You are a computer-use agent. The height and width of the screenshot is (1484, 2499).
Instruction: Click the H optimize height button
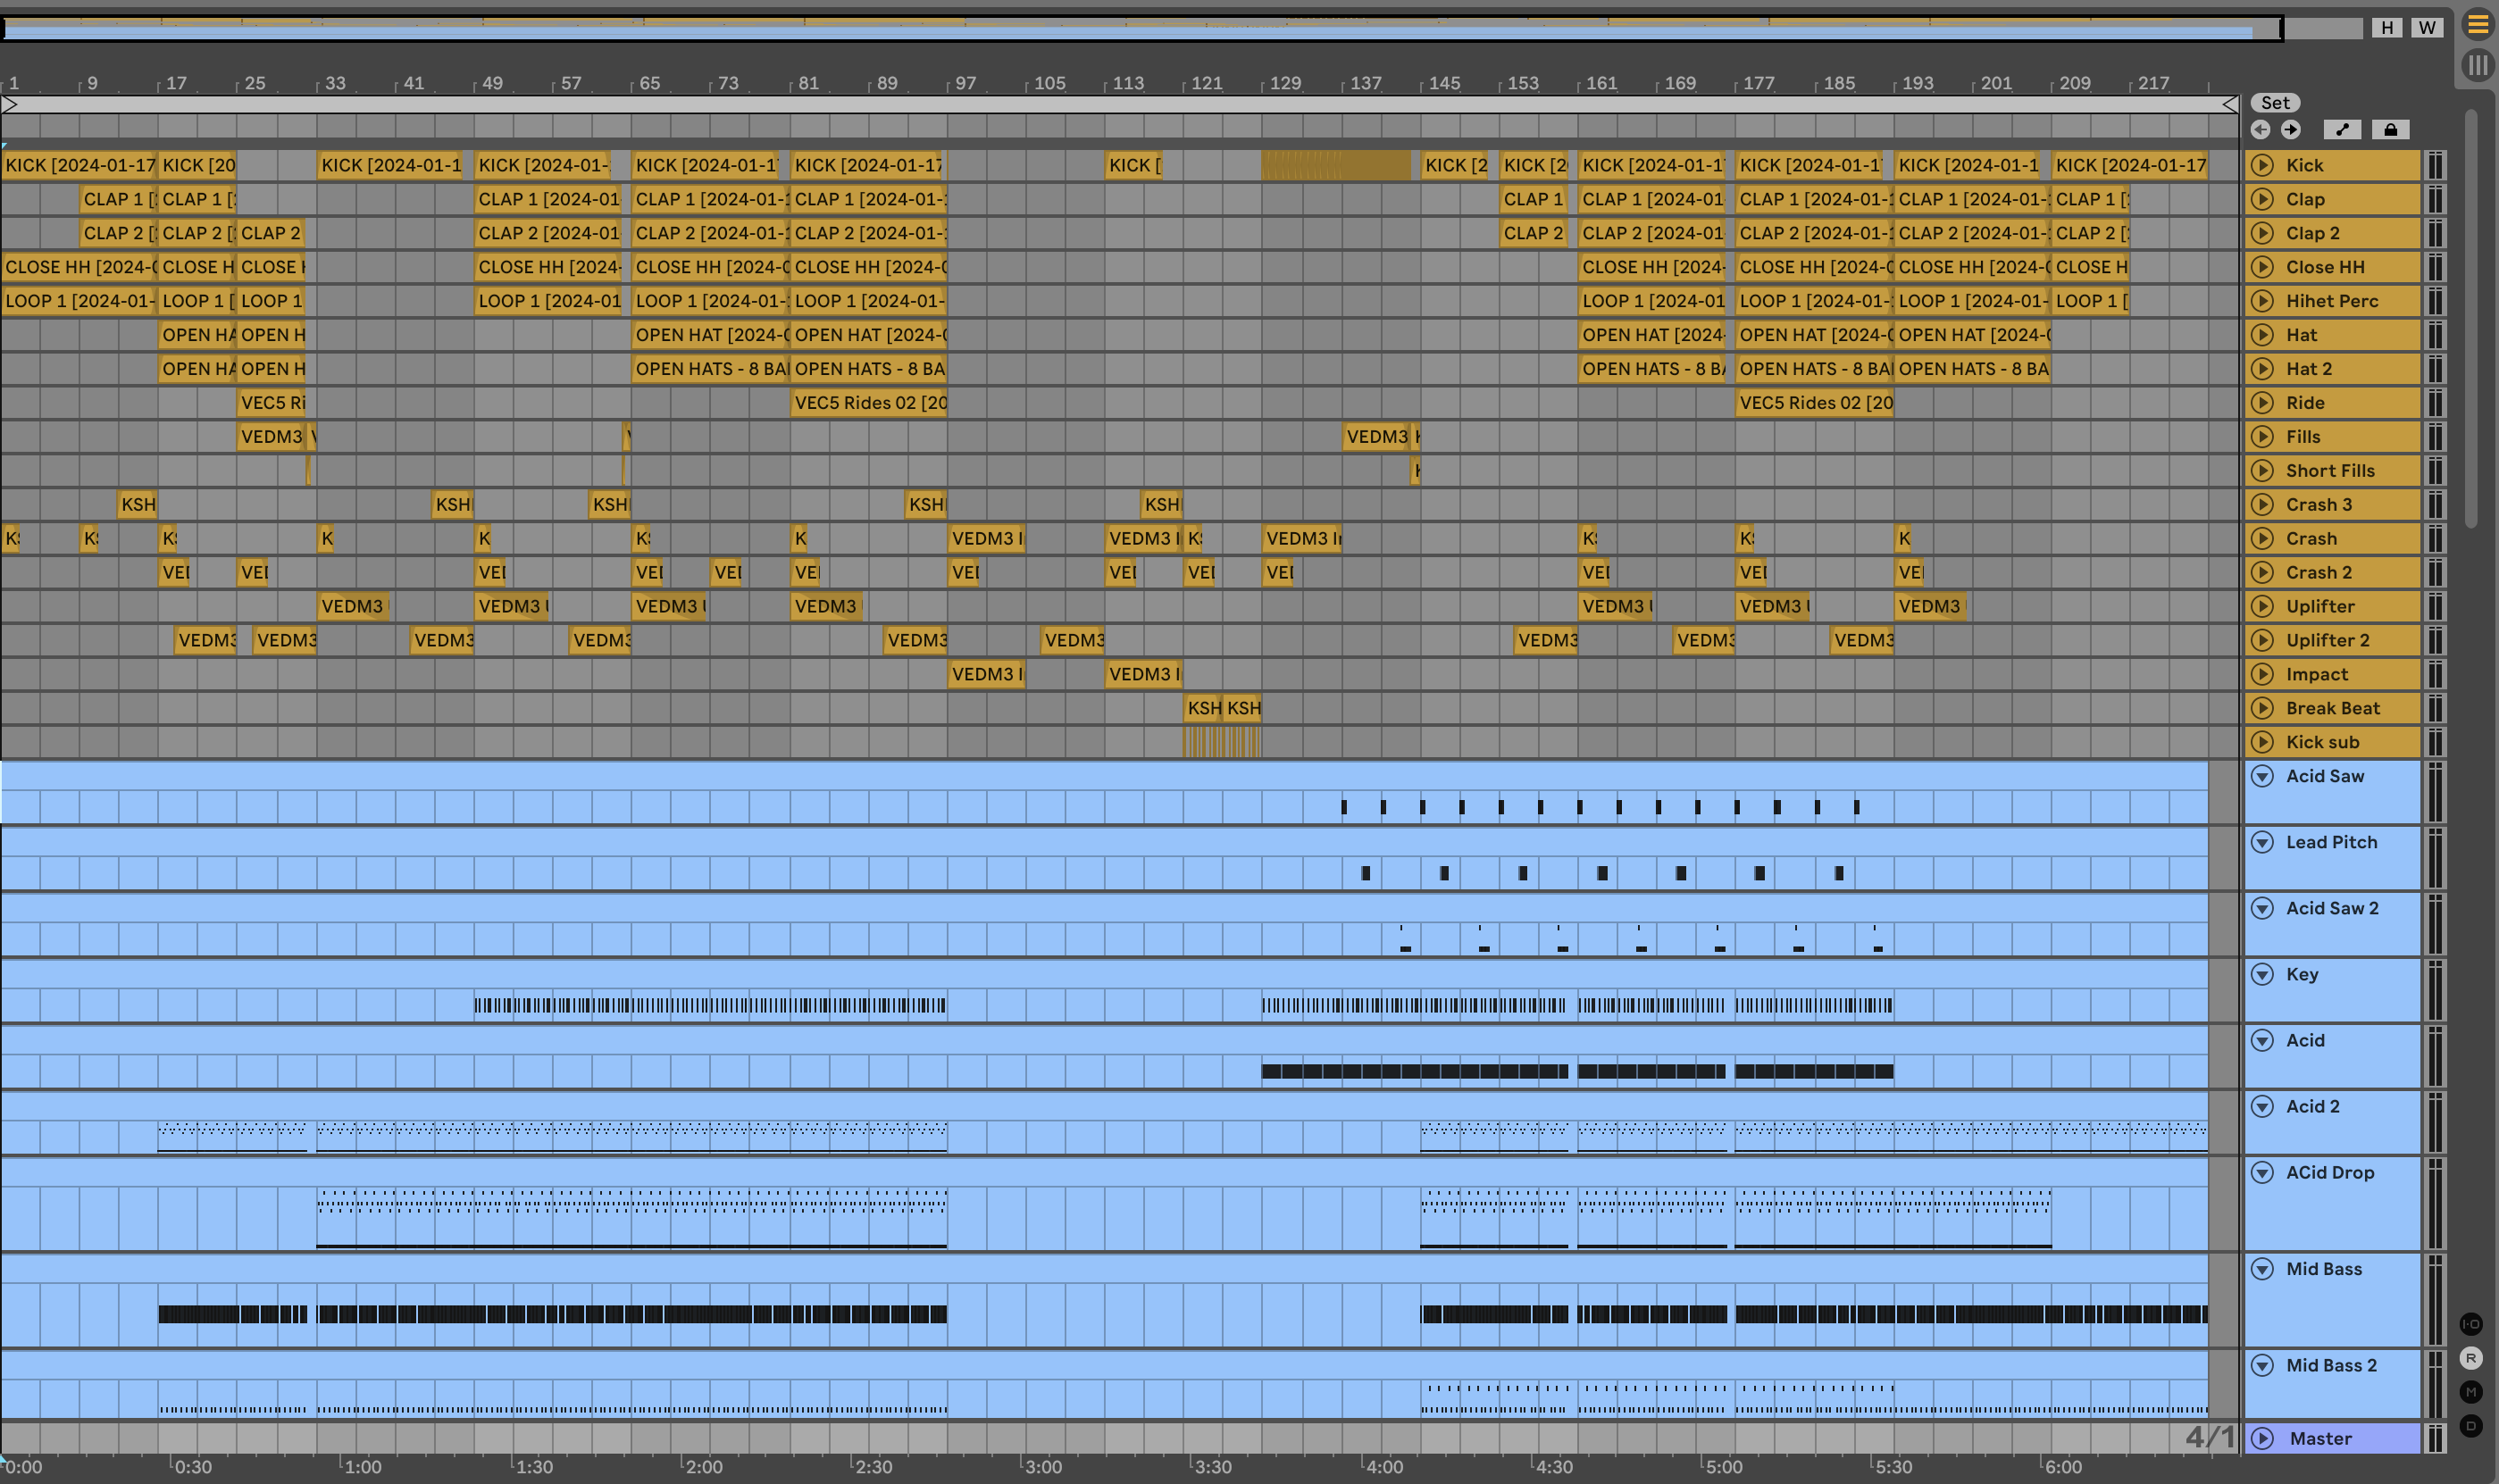[2387, 28]
